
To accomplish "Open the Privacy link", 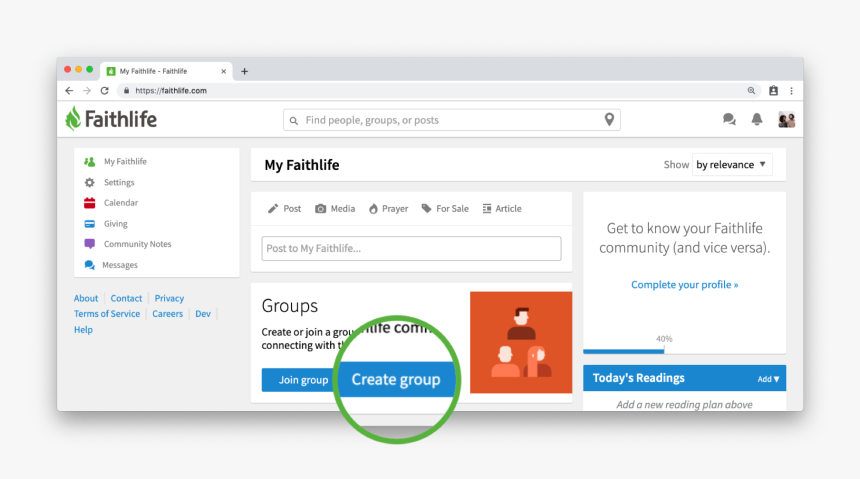I will [x=169, y=298].
